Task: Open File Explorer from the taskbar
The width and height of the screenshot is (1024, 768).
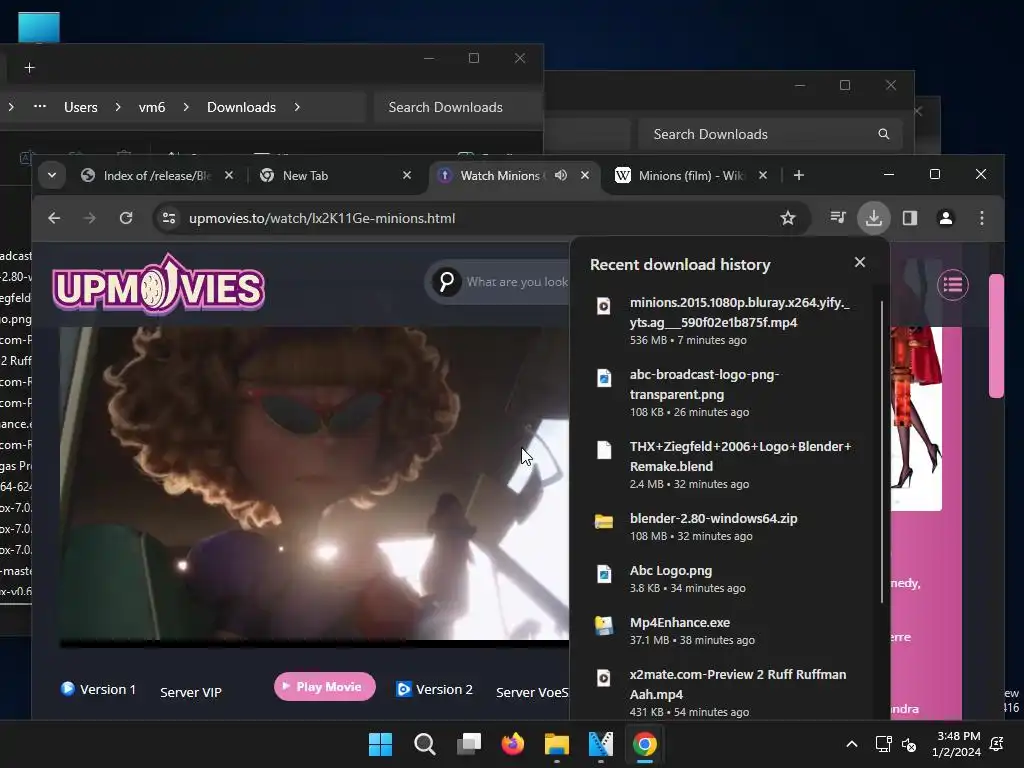Action: pos(556,744)
